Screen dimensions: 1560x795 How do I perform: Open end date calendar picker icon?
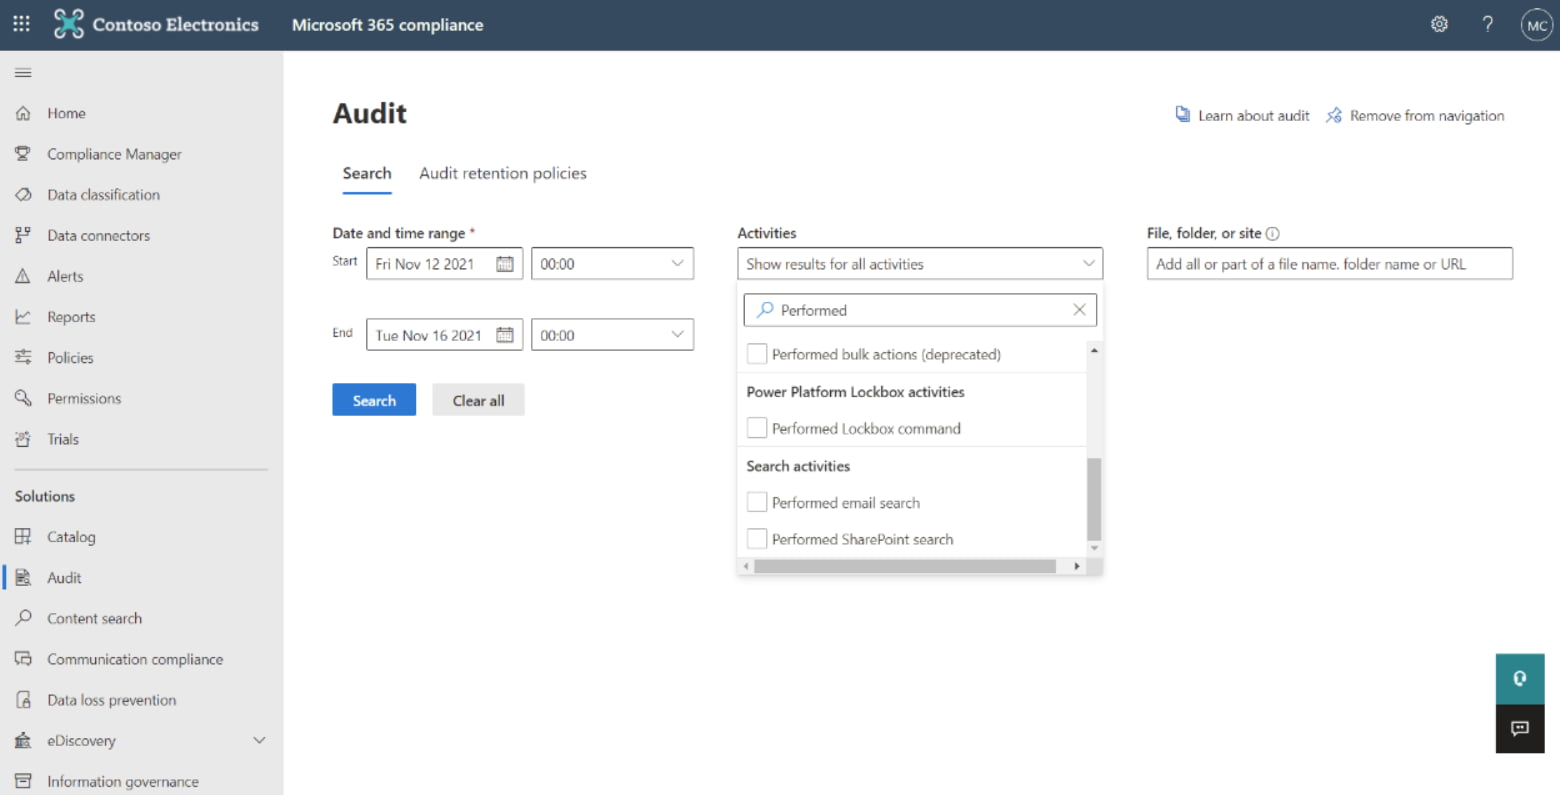[x=505, y=335]
